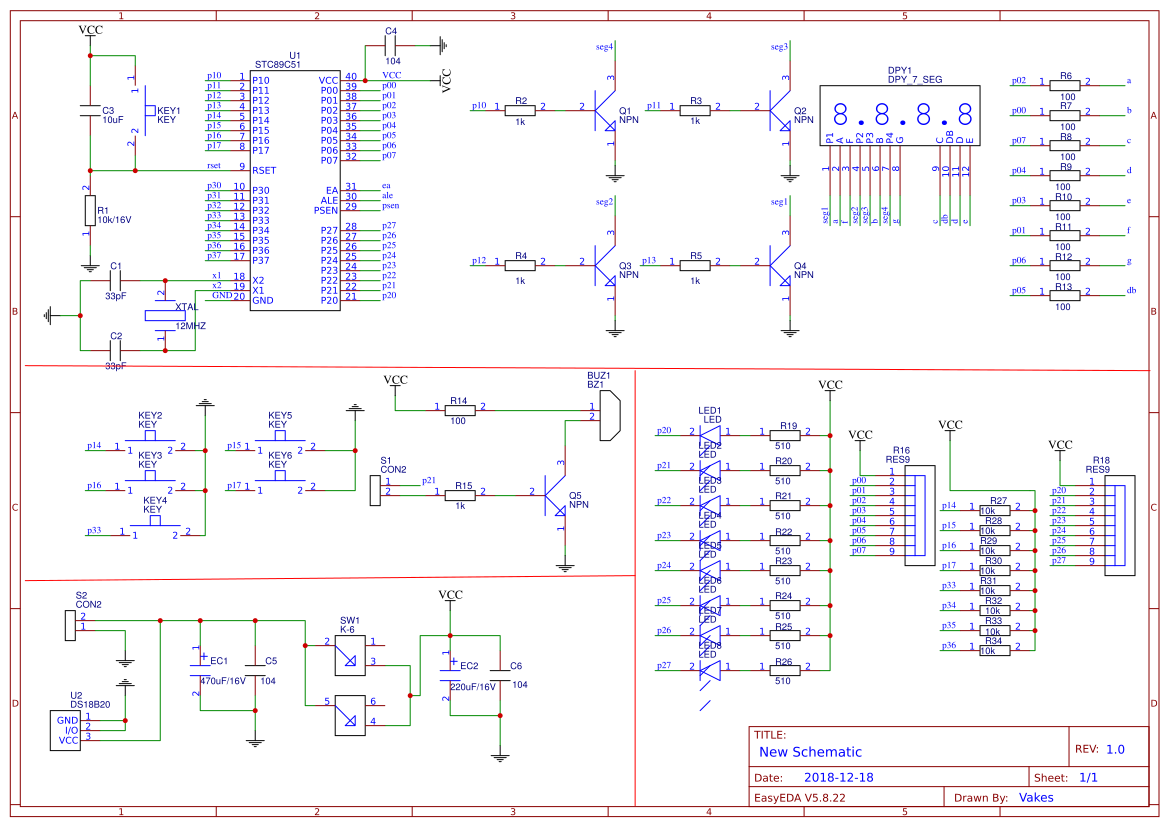Click electrolytic capacitor EC2 220uF/16V
1169x827 pixels.
coord(450,671)
